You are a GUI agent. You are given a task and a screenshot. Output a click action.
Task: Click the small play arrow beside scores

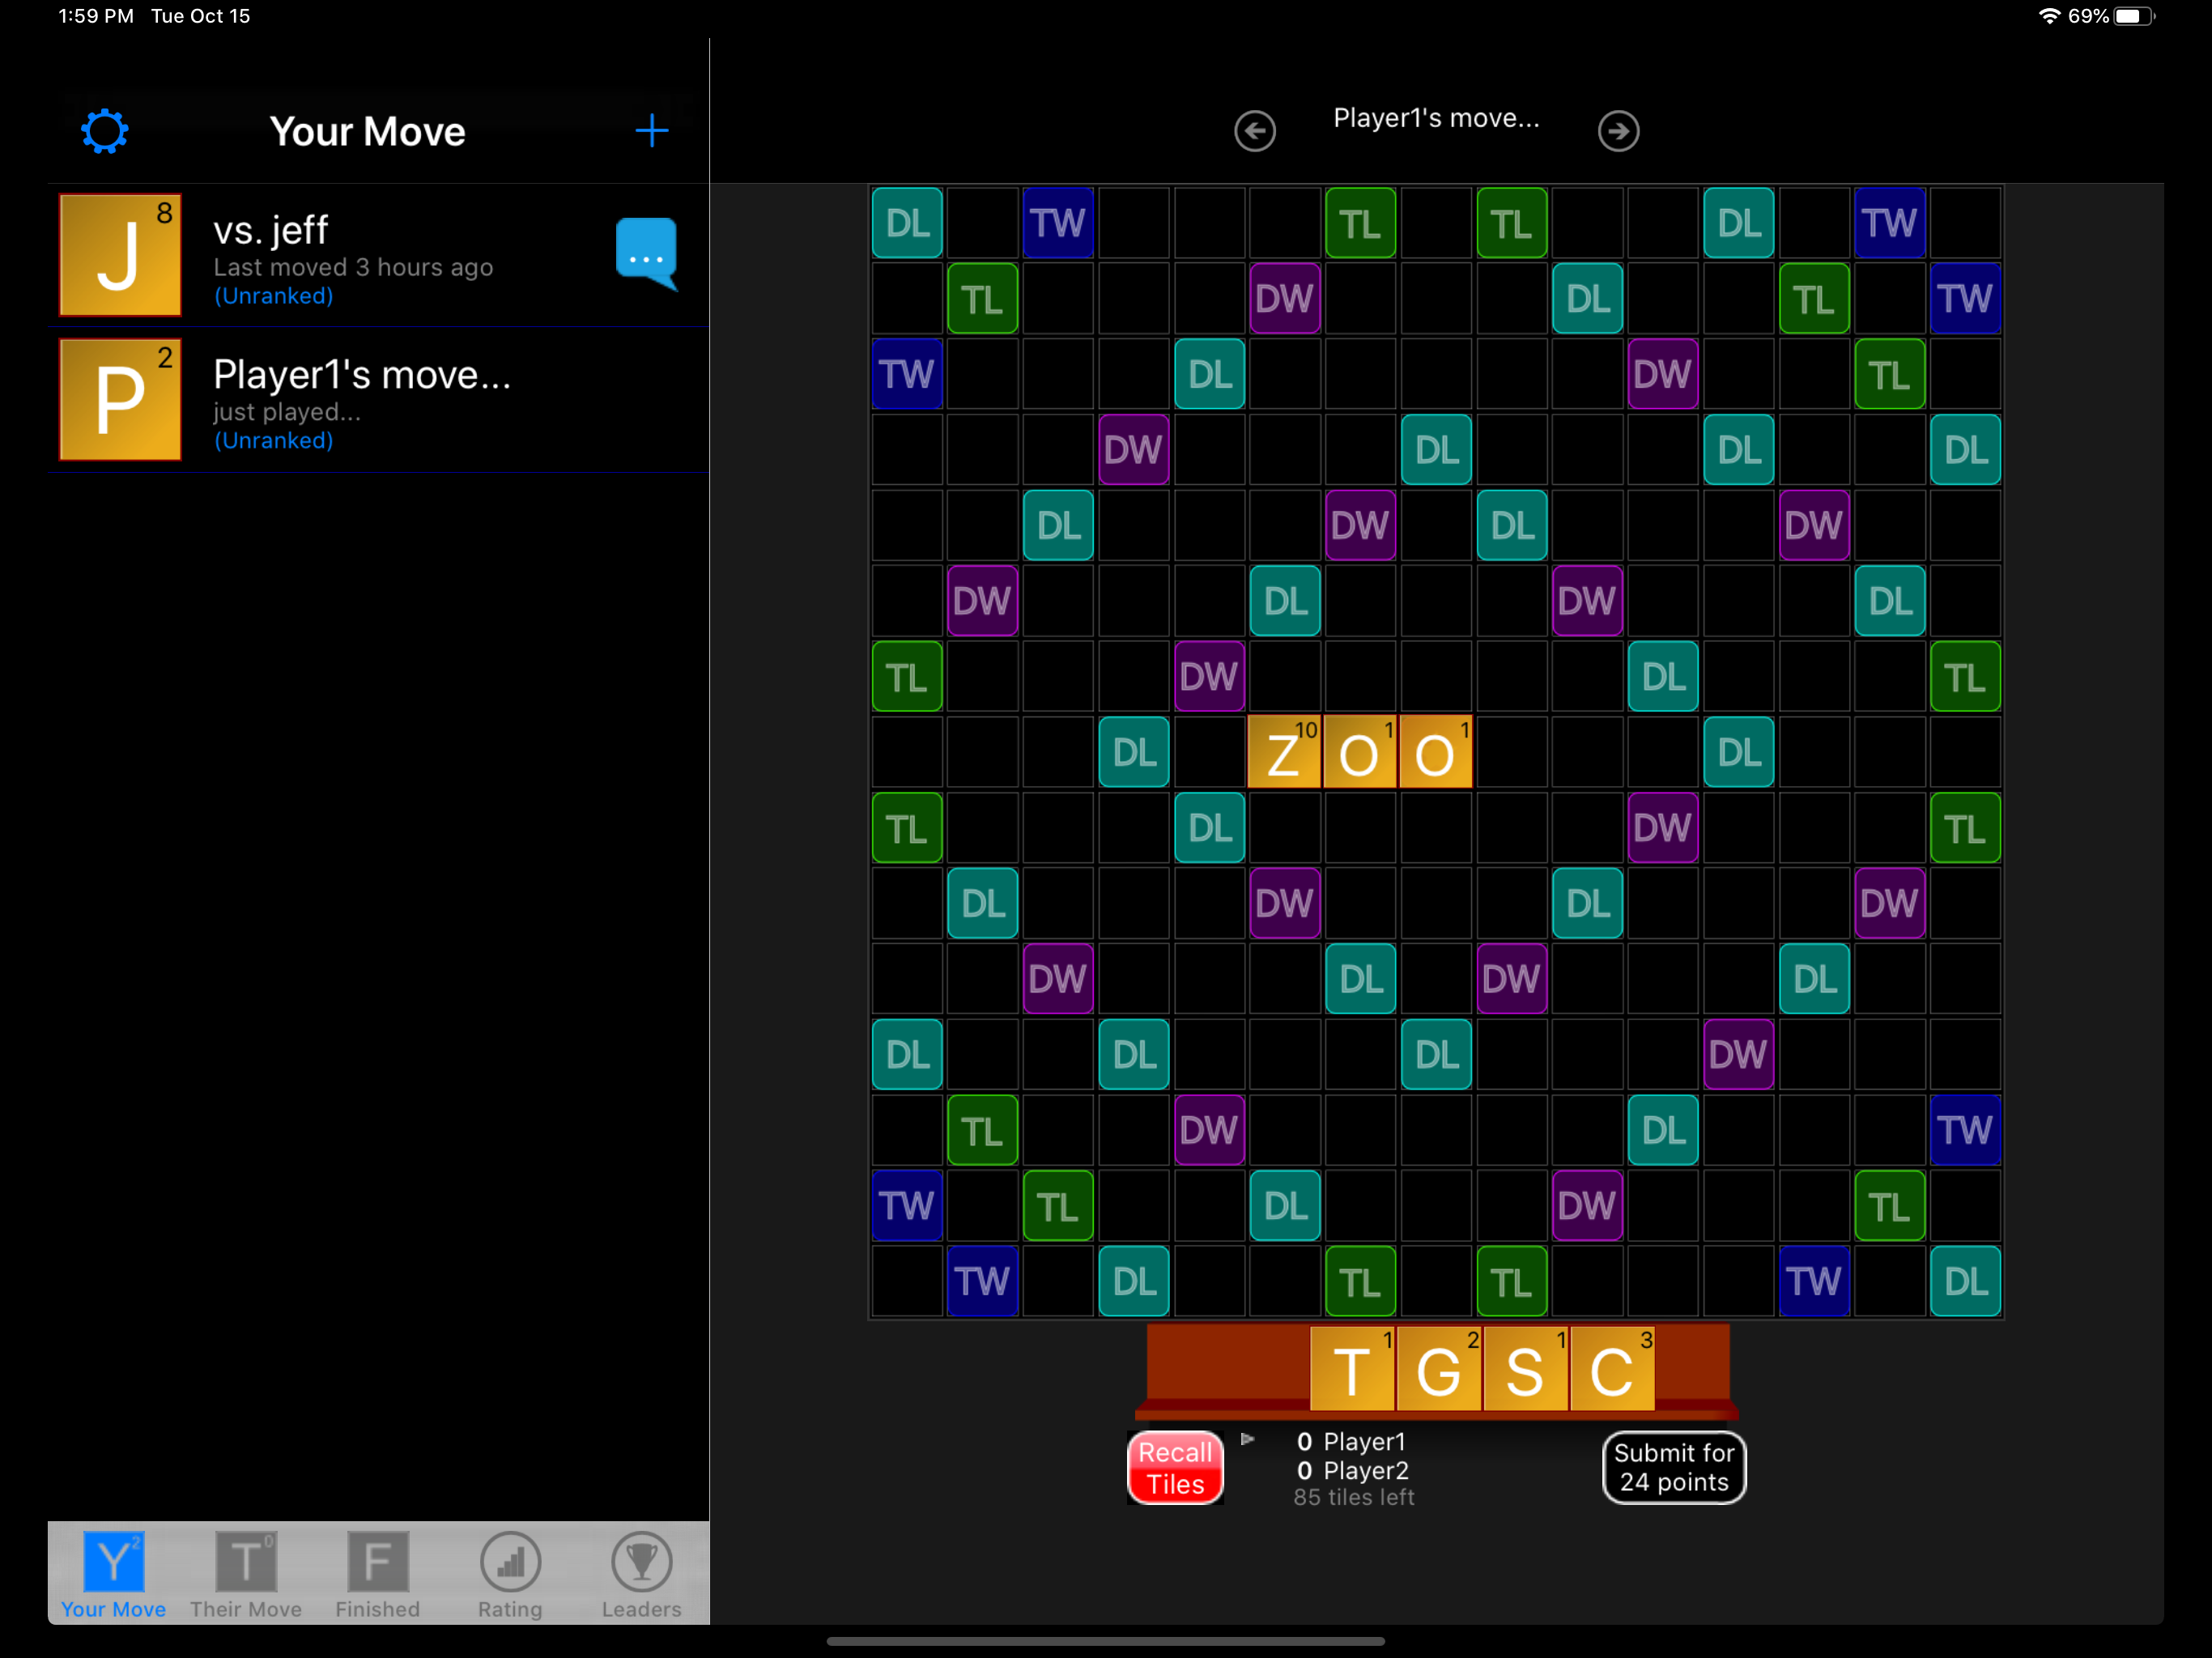click(x=1247, y=1439)
